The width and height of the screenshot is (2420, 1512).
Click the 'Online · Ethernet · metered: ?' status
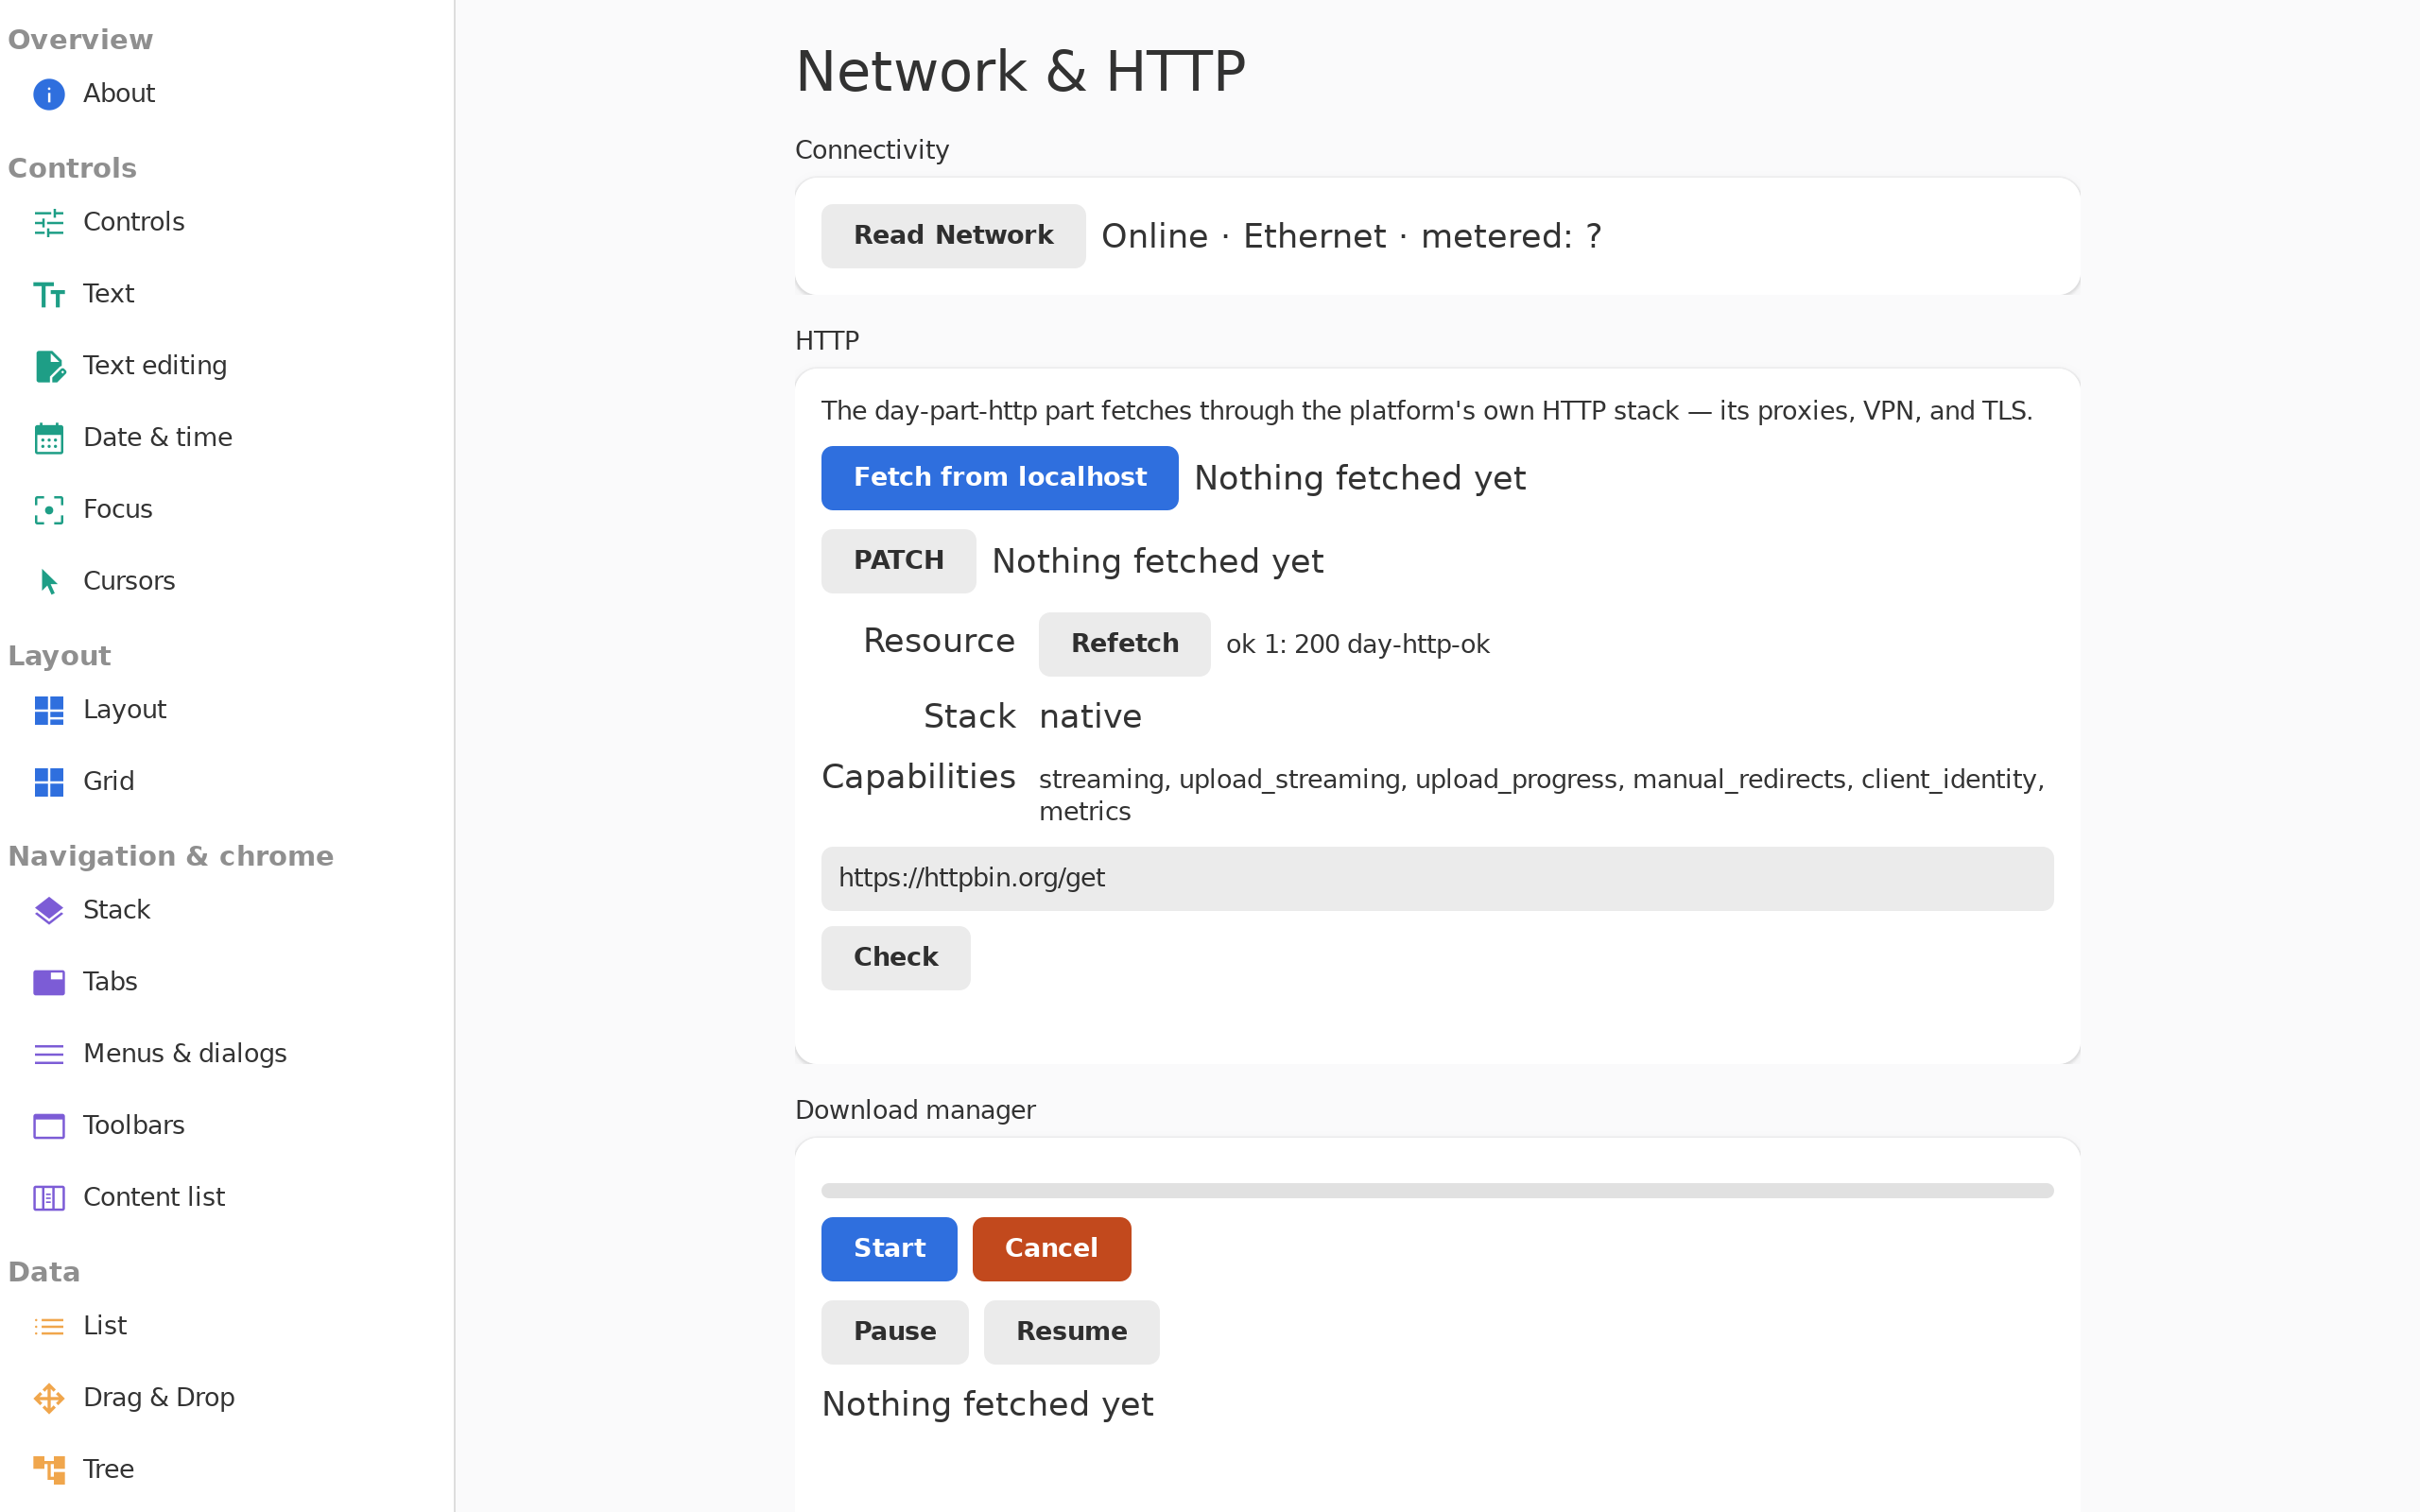tap(1351, 237)
